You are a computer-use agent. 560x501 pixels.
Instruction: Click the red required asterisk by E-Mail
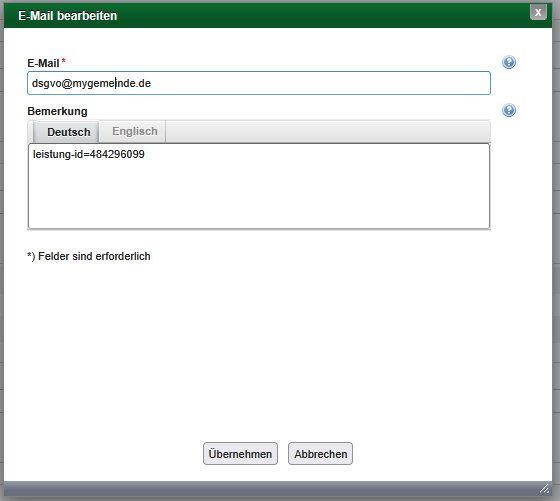pyautogui.click(x=64, y=61)
